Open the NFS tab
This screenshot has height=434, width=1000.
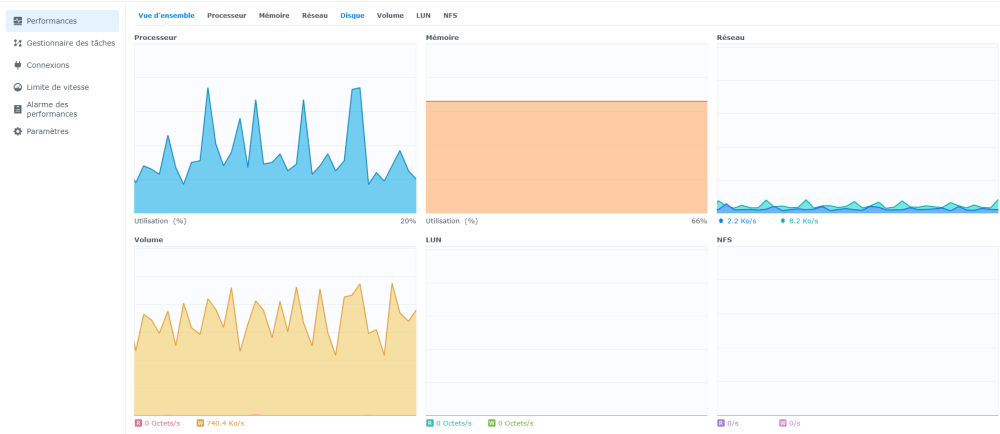point(450,16)
